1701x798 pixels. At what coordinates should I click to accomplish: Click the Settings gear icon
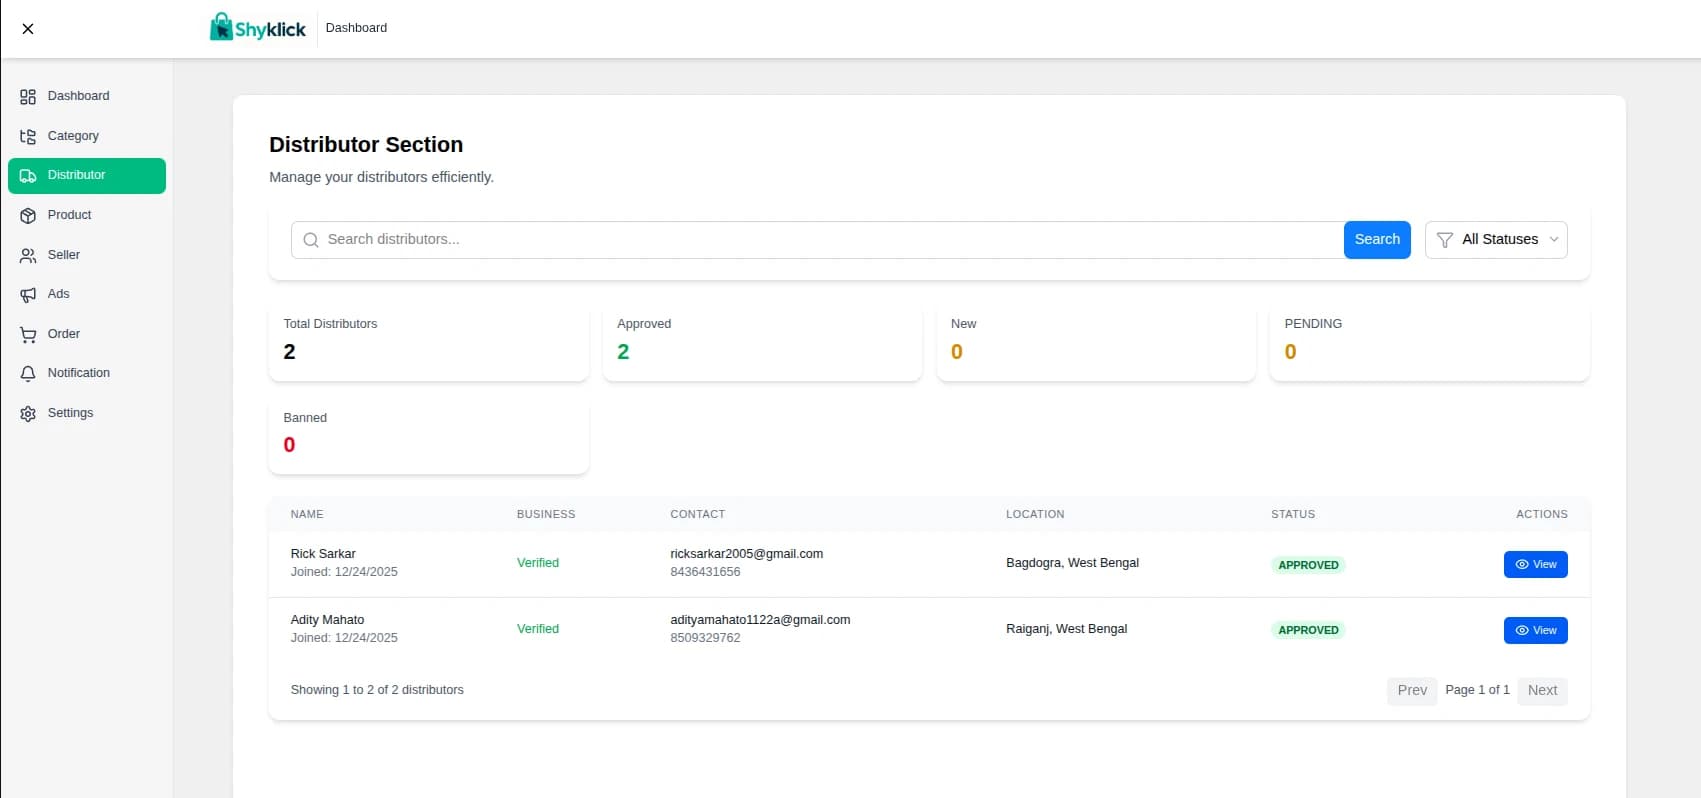28,414
